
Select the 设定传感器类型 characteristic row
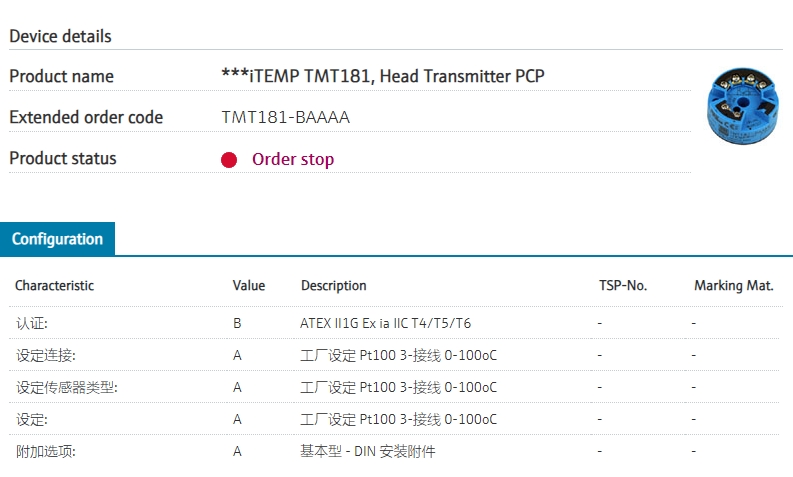394,387
